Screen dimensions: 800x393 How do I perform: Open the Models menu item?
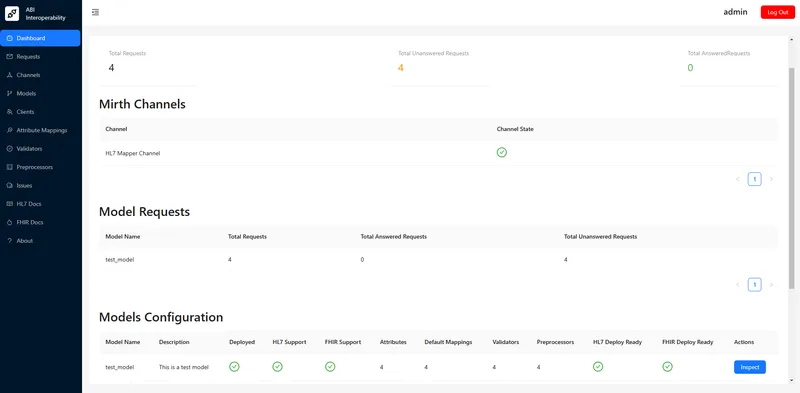click(x=40, y=93)
